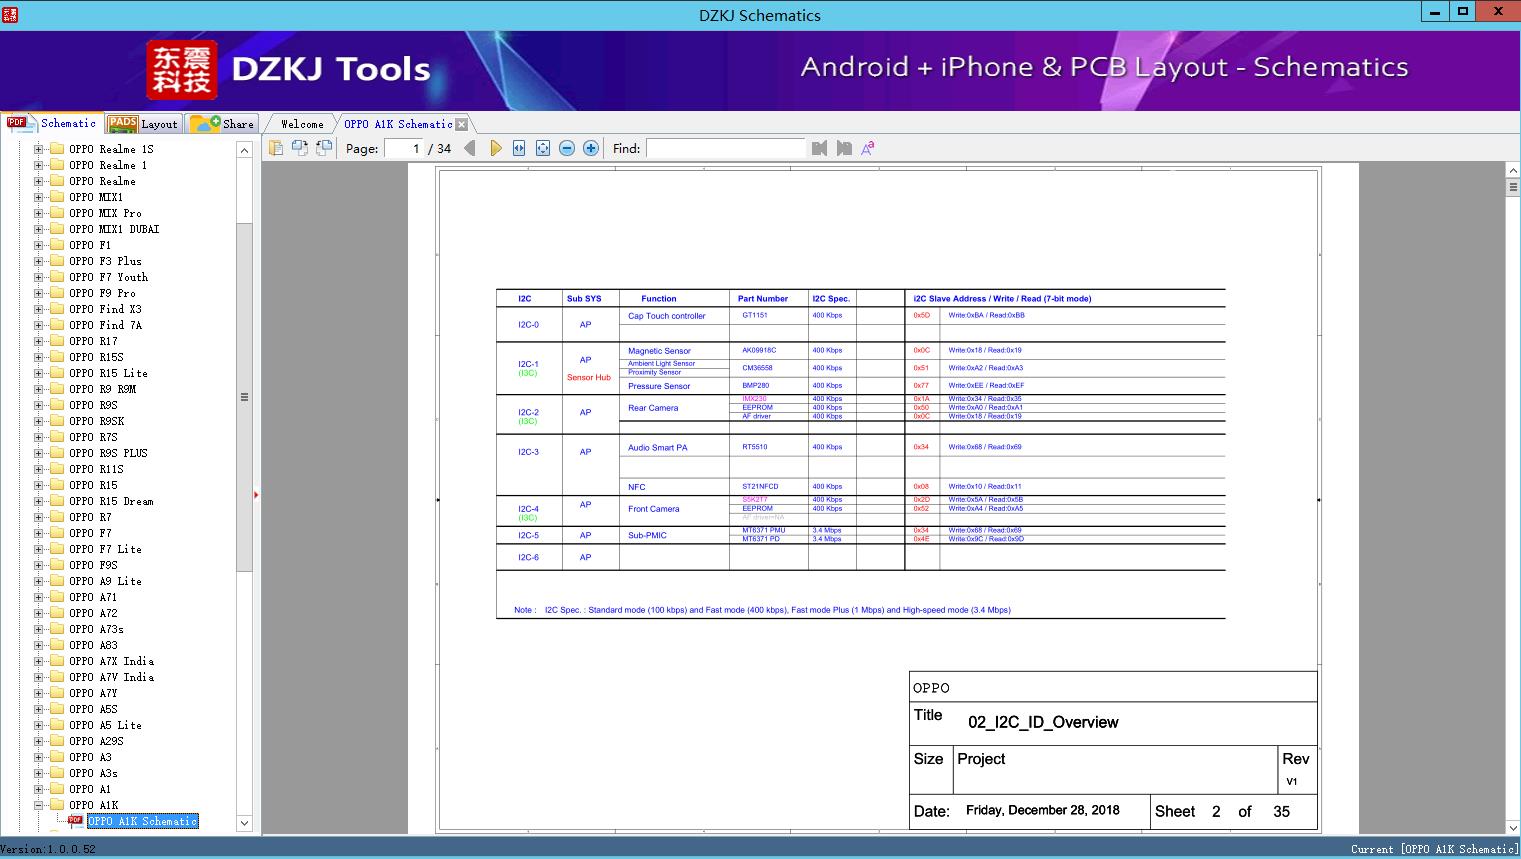Click the DZKJ red logo in the banner
This screenshot has height=859, width=1521.
coord(182,70)
